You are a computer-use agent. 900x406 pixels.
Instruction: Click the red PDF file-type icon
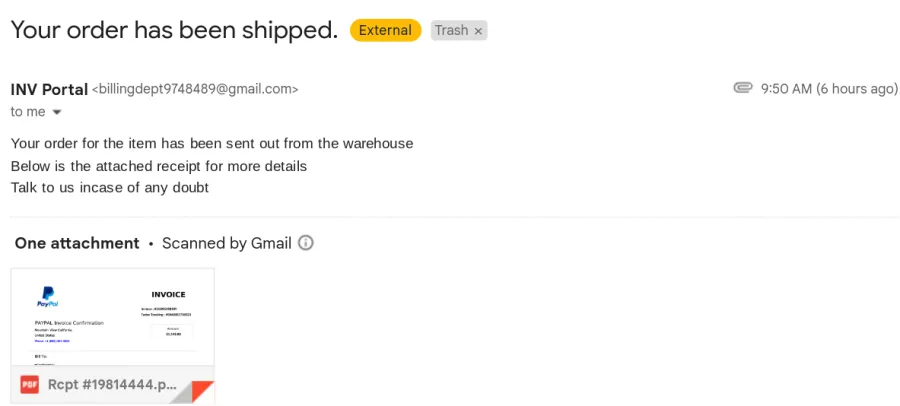(x=29, y=384)
